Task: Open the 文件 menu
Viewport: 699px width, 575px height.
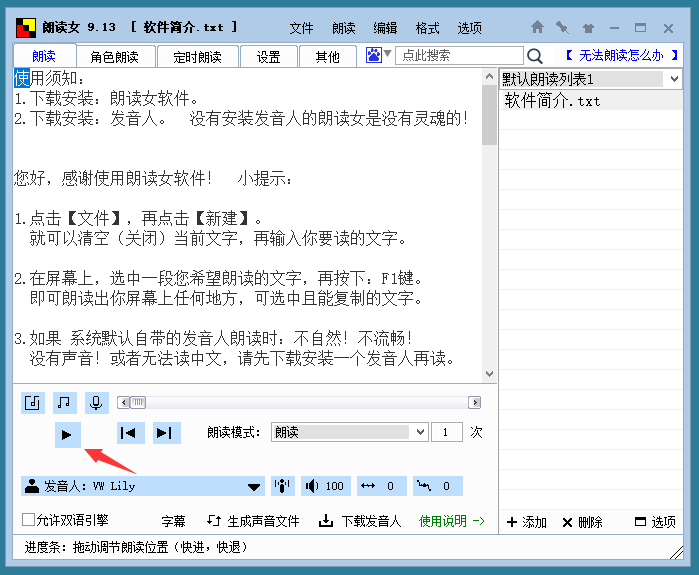Action: click(301, 29)
